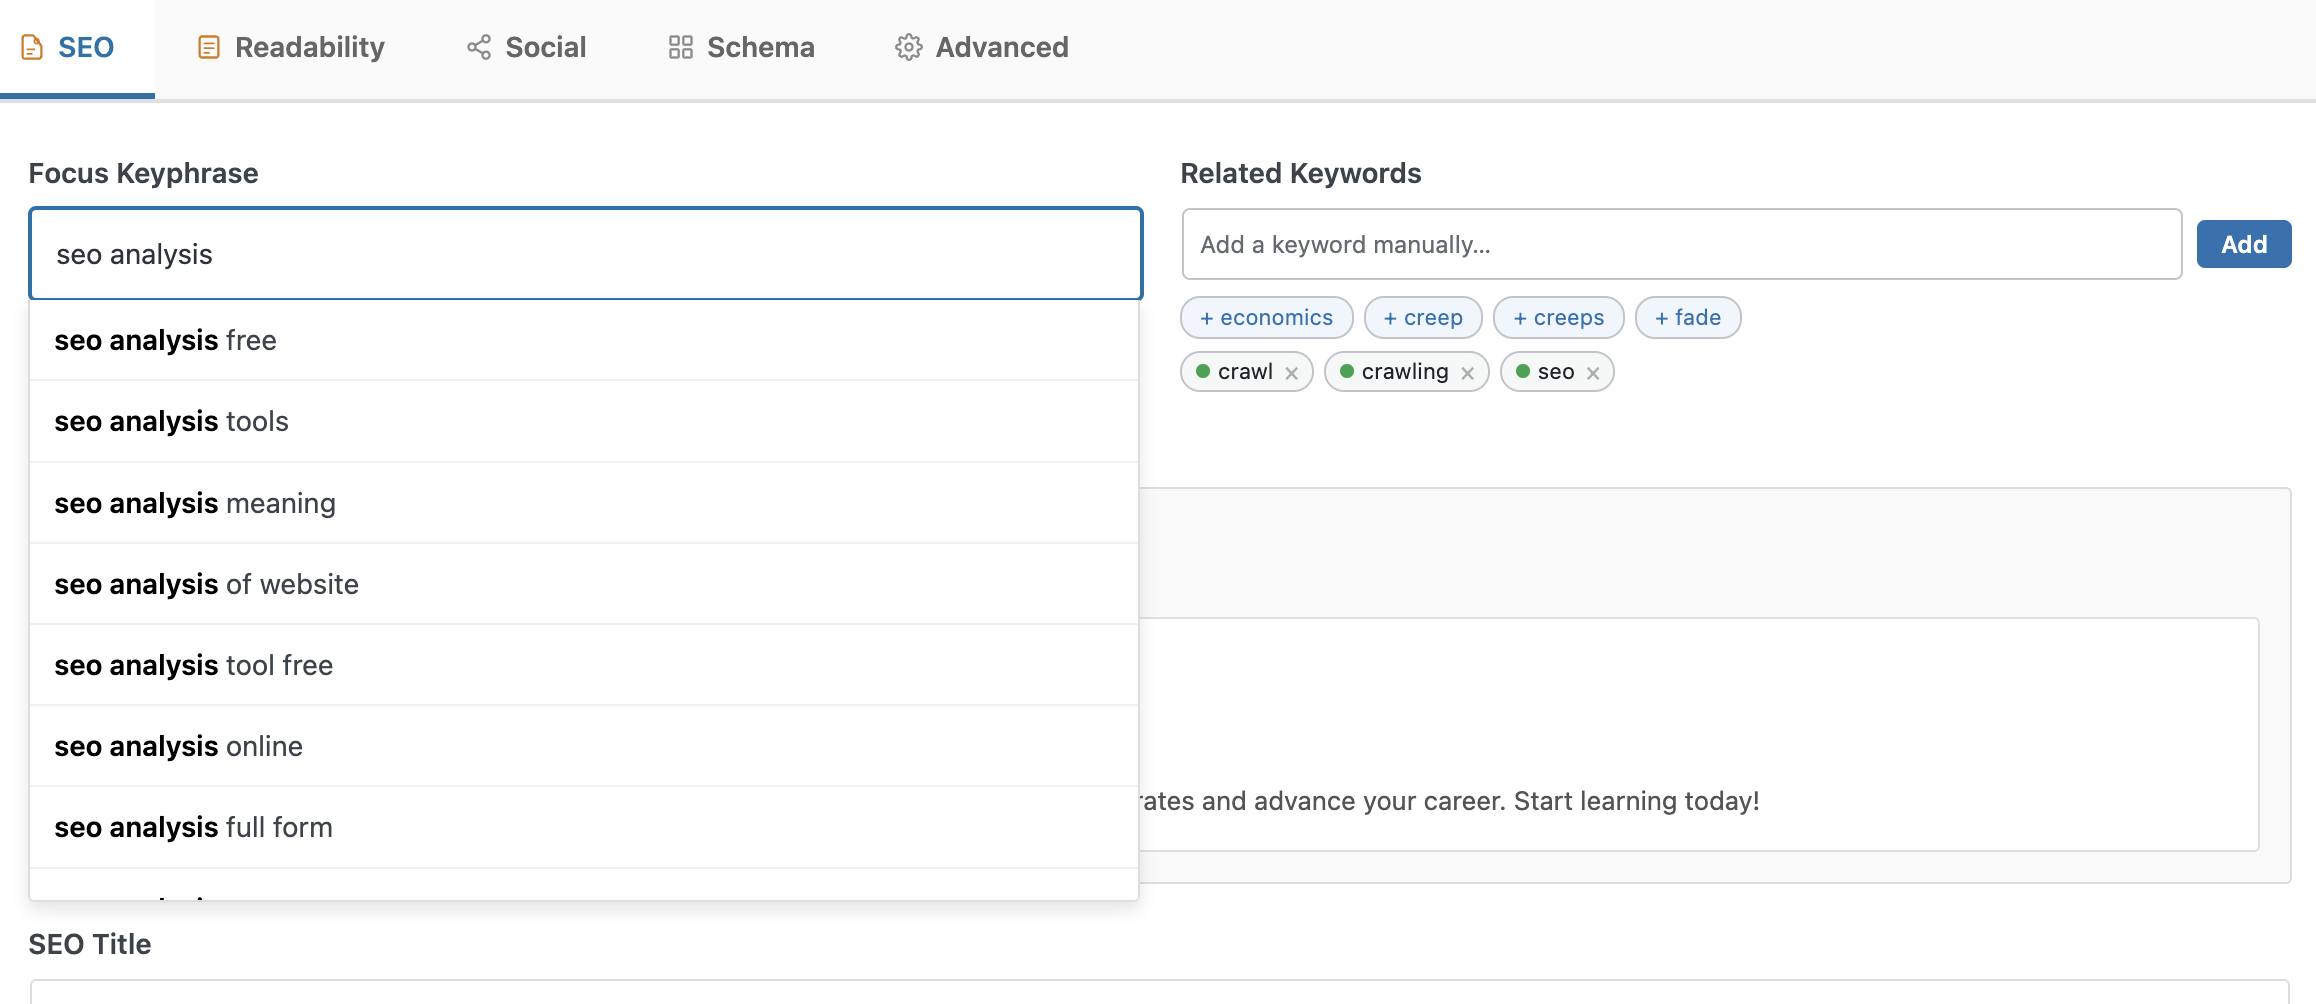
Task: Click the Readability page icon
Action: tap(208, 46)
